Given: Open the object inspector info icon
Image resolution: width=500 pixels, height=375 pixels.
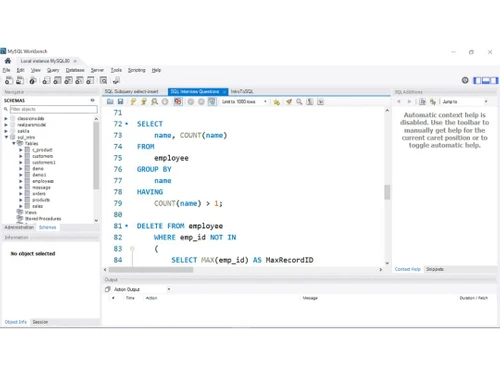Looking at the screenshot, I should click(33, 80).
